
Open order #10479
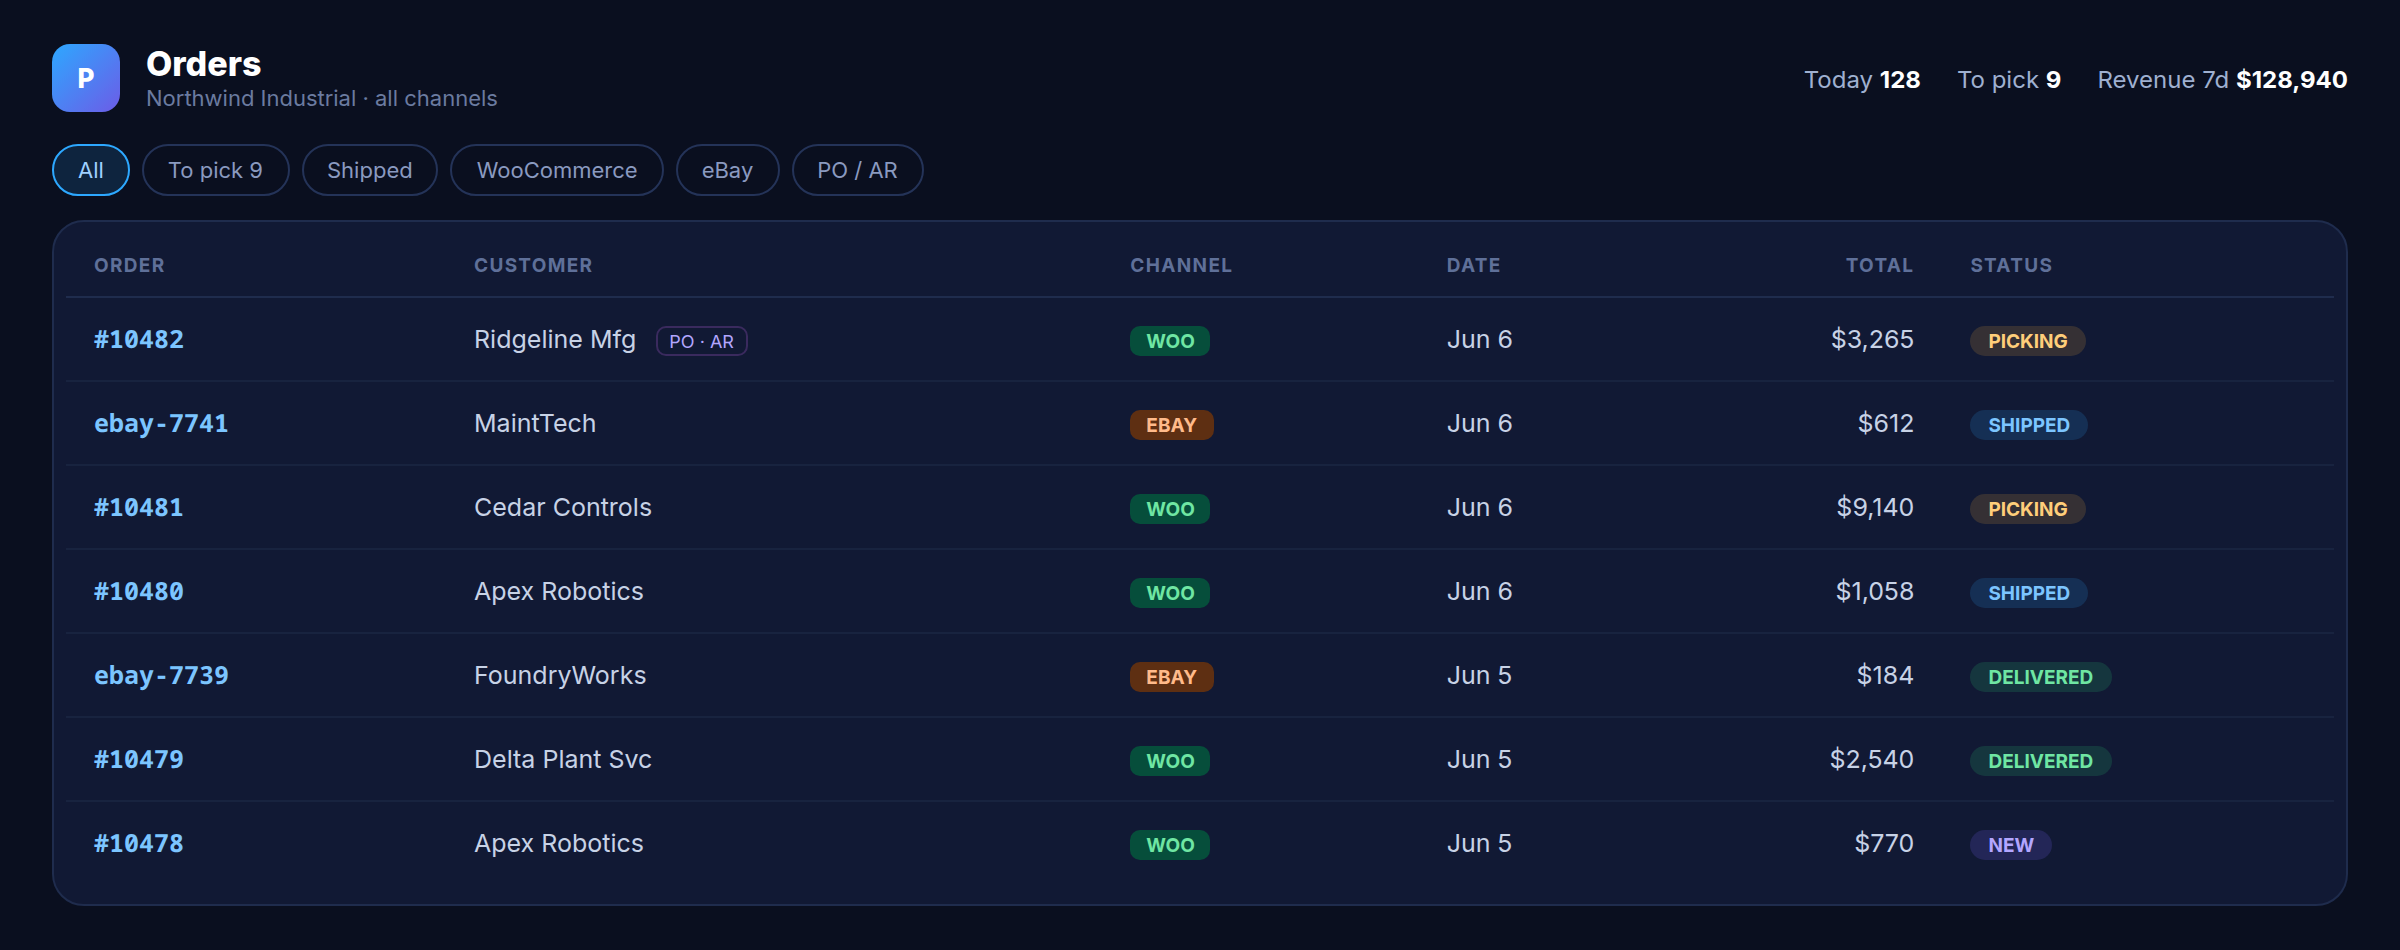coord(139,760)
